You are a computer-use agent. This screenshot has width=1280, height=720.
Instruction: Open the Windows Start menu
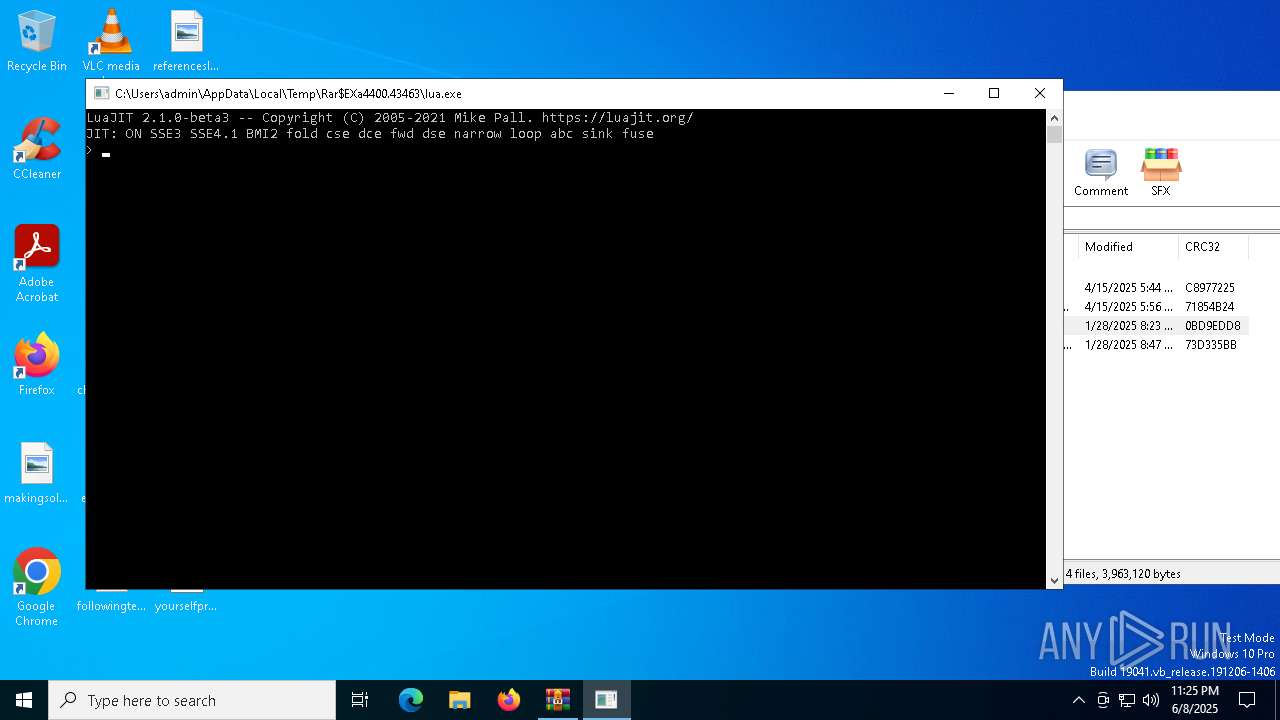tap(24, 700)
